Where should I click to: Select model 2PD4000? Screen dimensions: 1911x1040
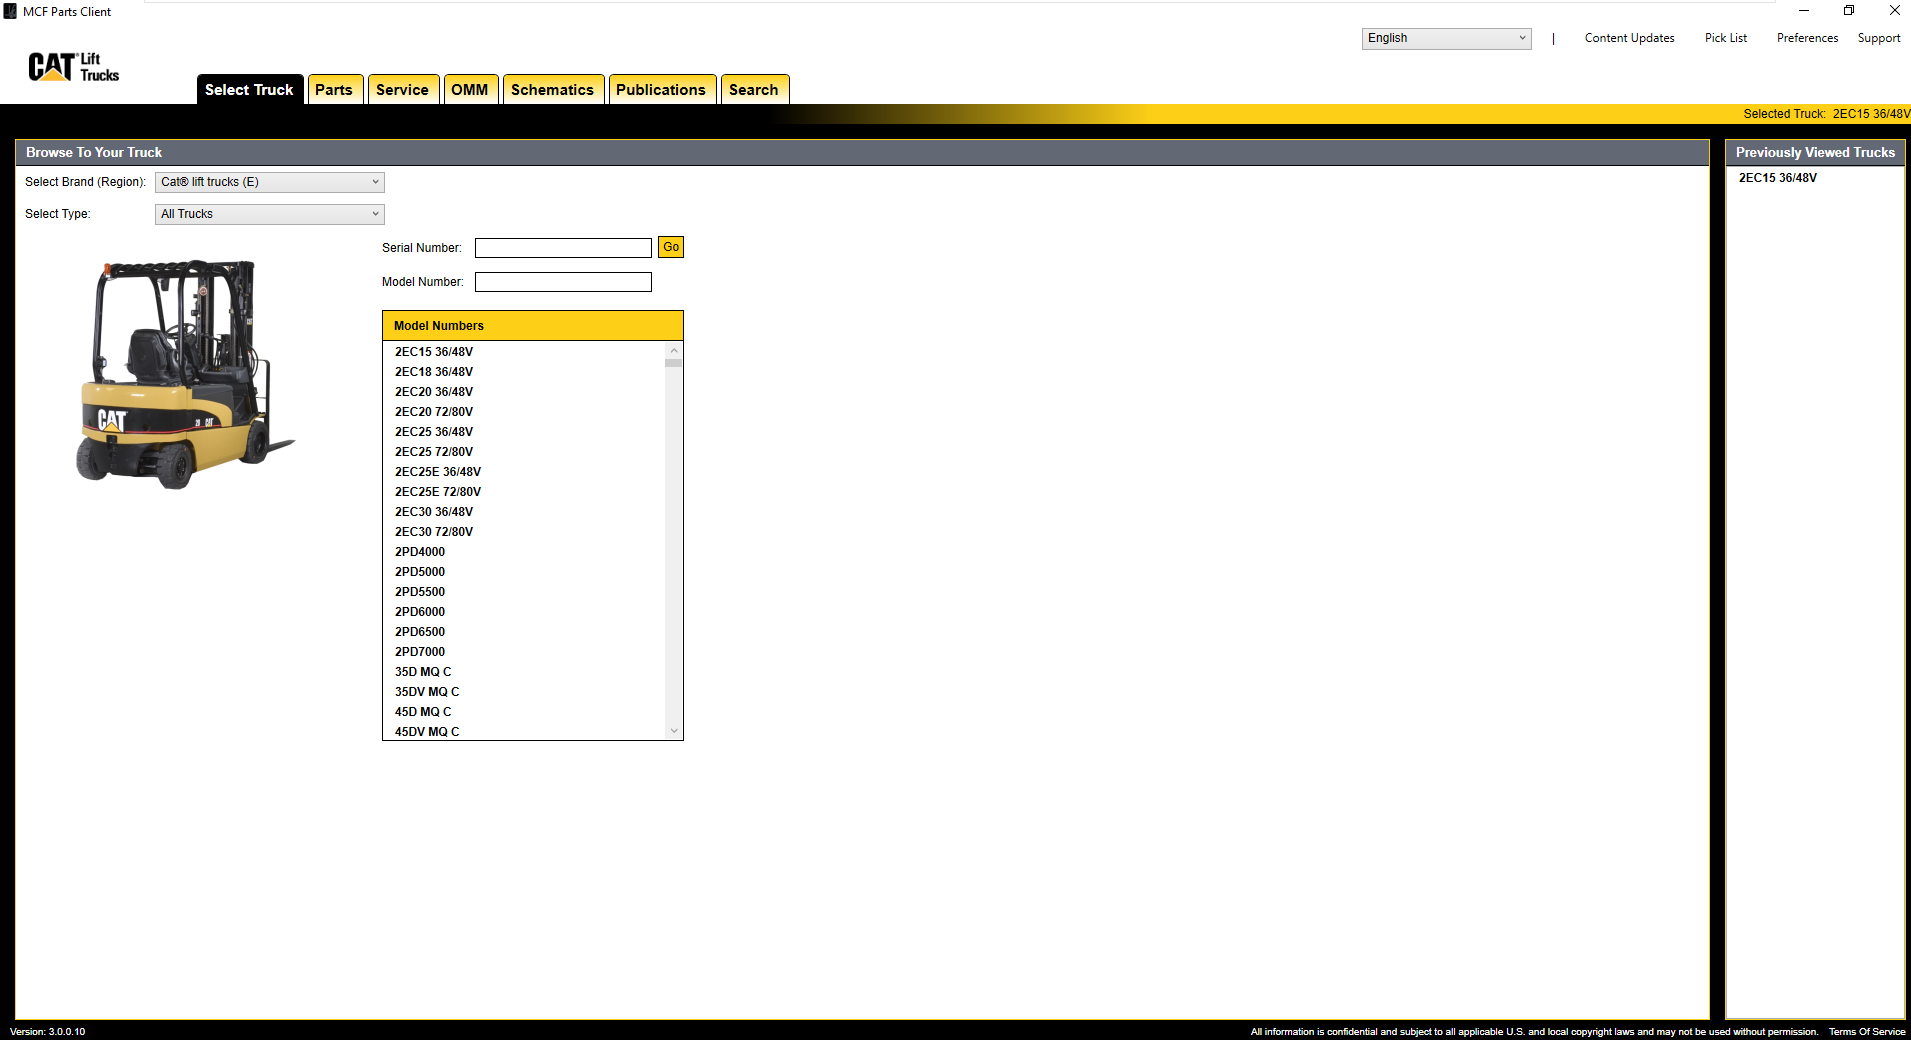click(420, 552)
